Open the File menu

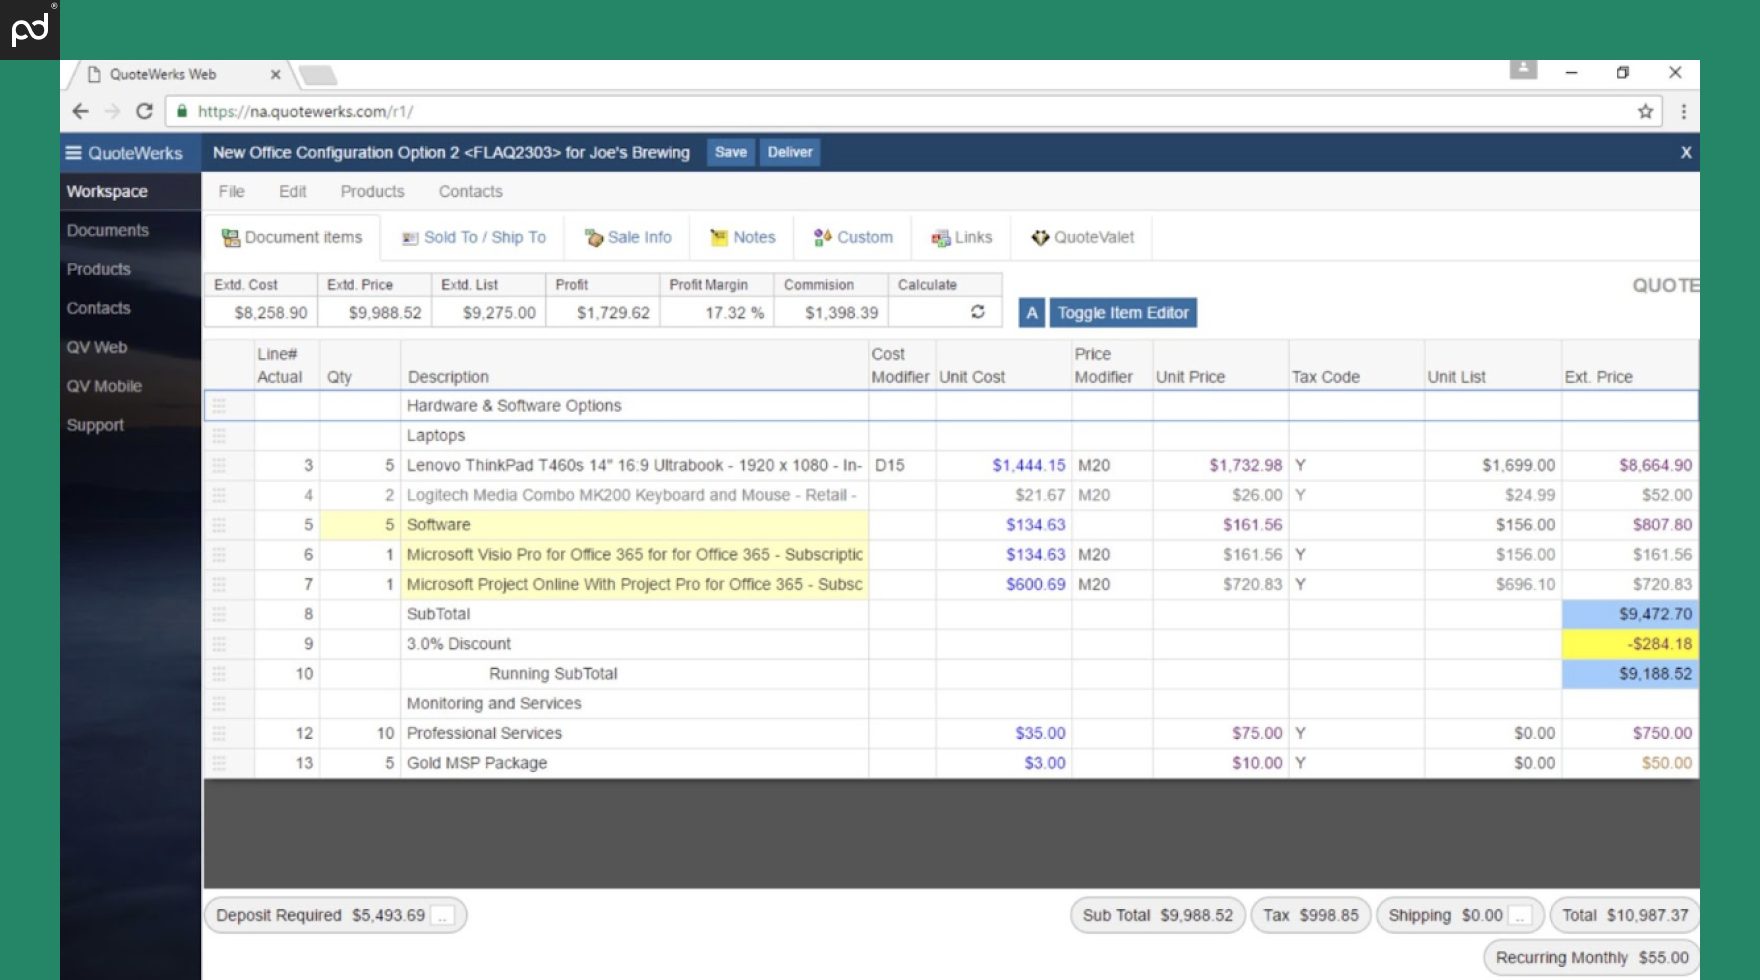click(x=231, y=191)
